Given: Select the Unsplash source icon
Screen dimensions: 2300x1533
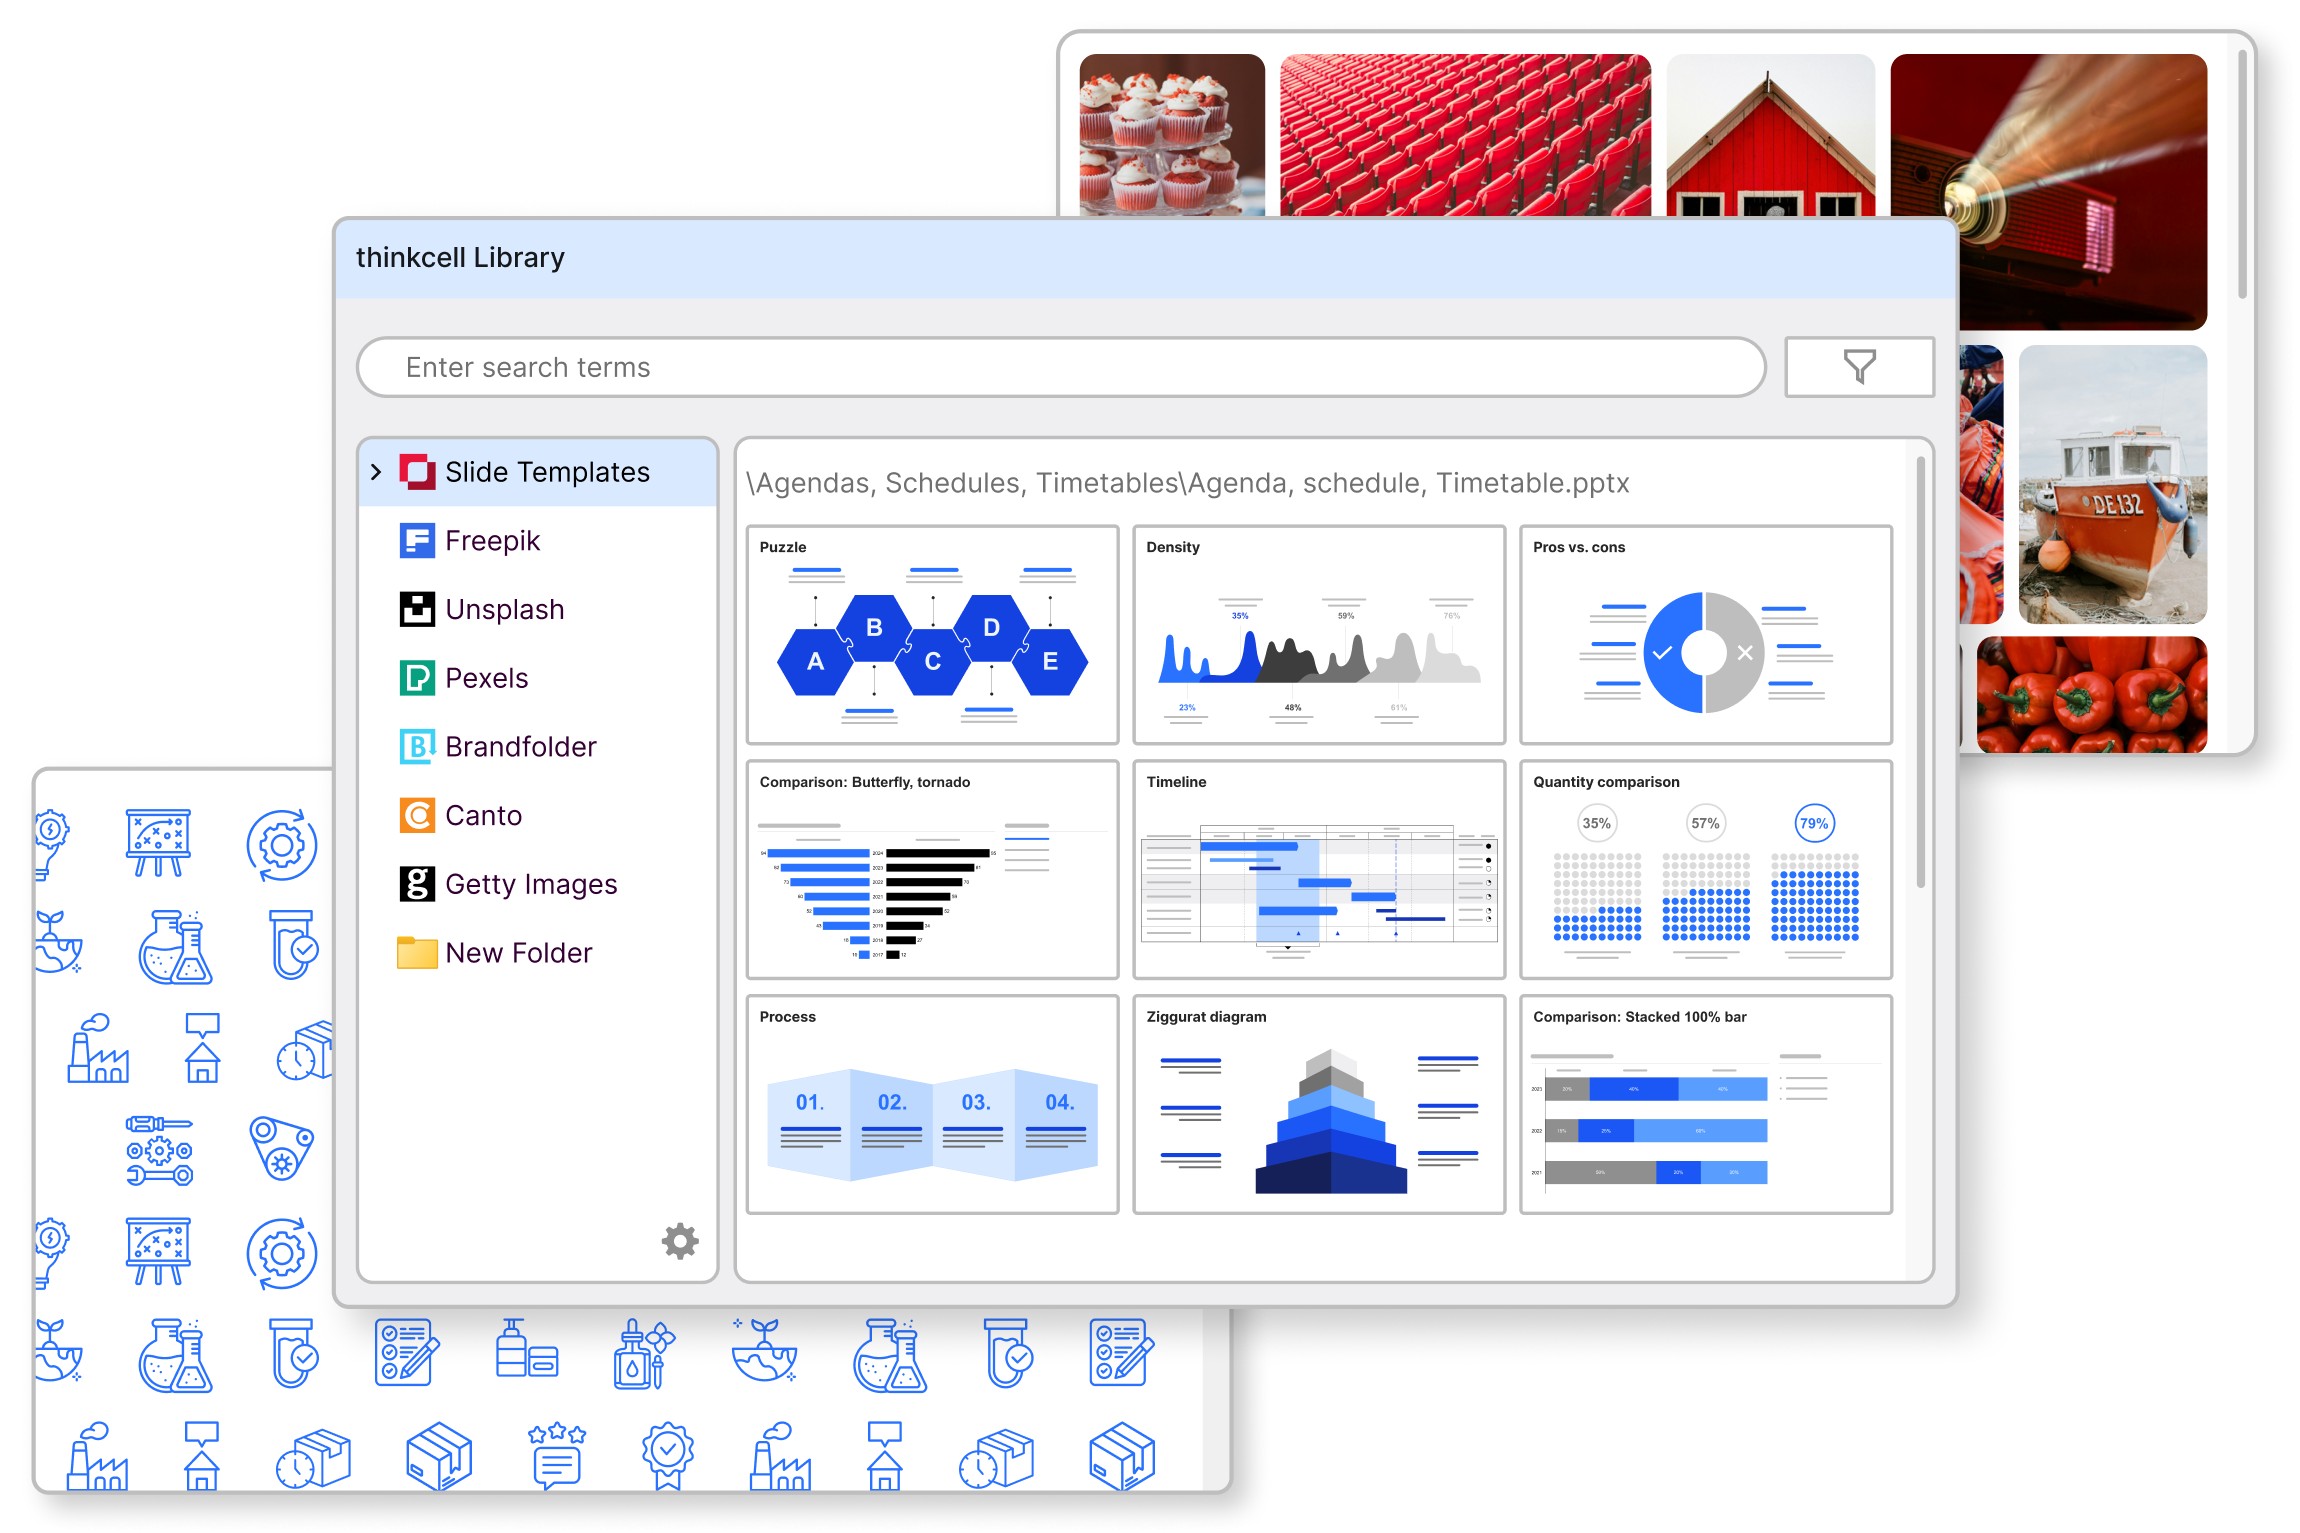Looking at the screenshot, I should [417, 609].
